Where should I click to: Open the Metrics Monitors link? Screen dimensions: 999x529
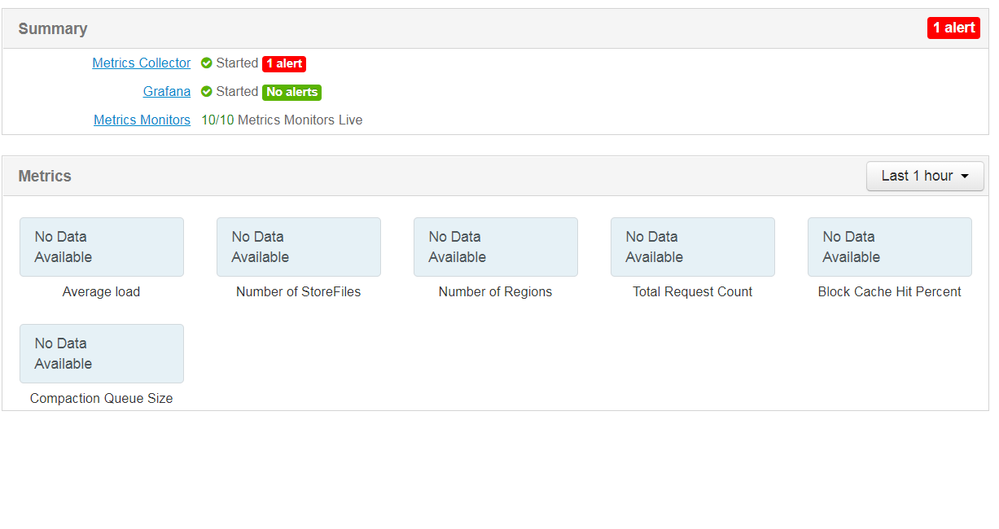[x=142, y=120]
